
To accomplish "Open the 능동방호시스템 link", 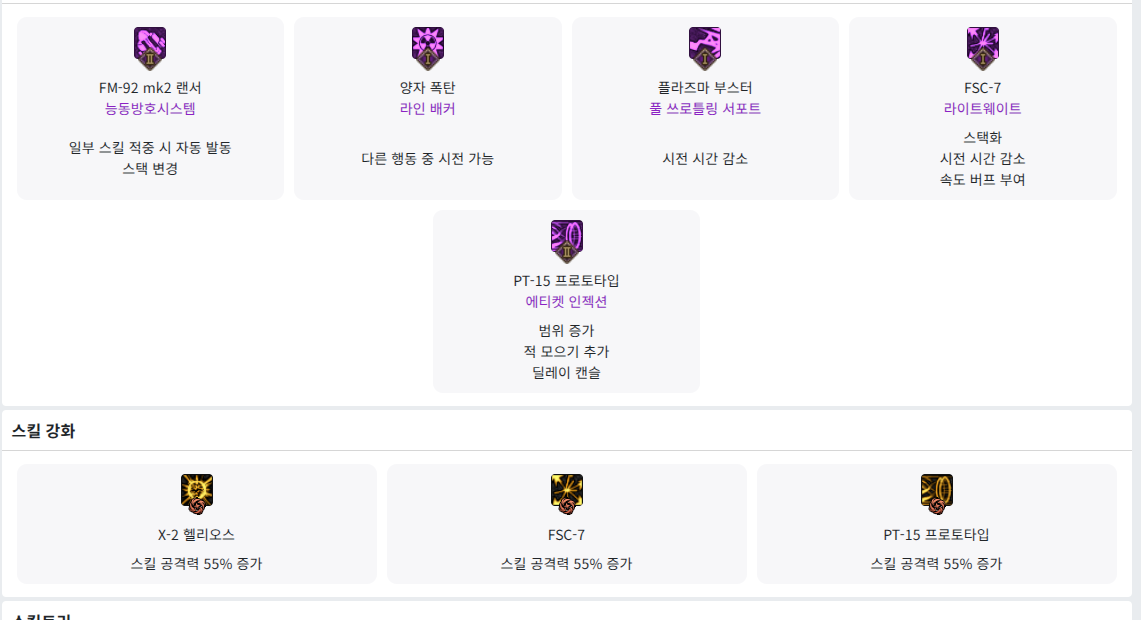I will pos(150,109).
